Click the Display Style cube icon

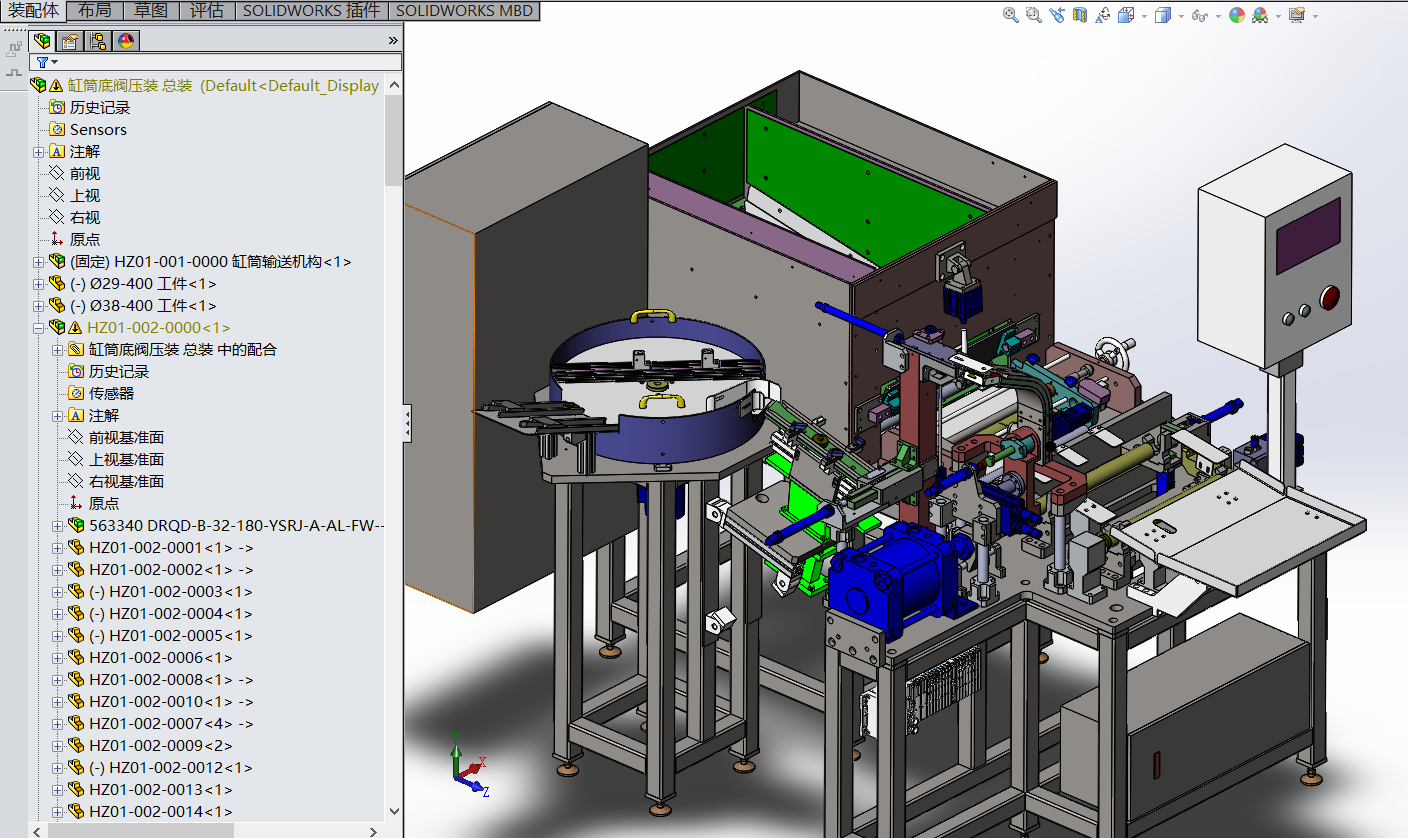pyautogui.click(x=1162, y=15)
